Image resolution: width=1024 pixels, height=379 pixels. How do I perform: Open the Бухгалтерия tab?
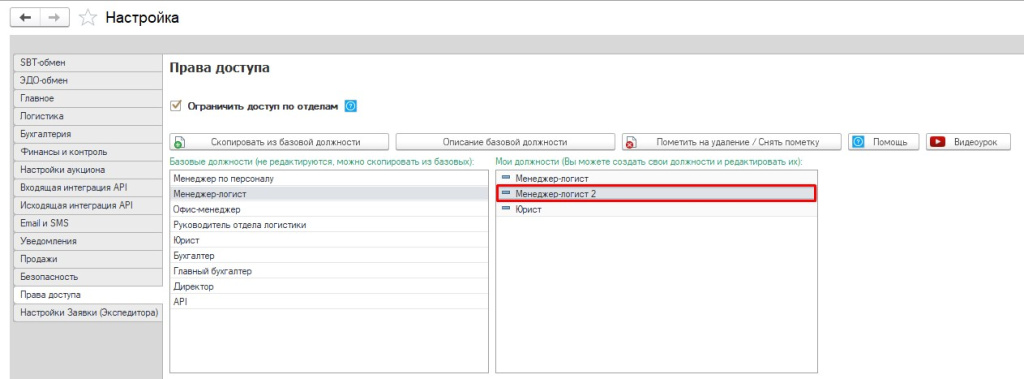(x=87, y=134)
